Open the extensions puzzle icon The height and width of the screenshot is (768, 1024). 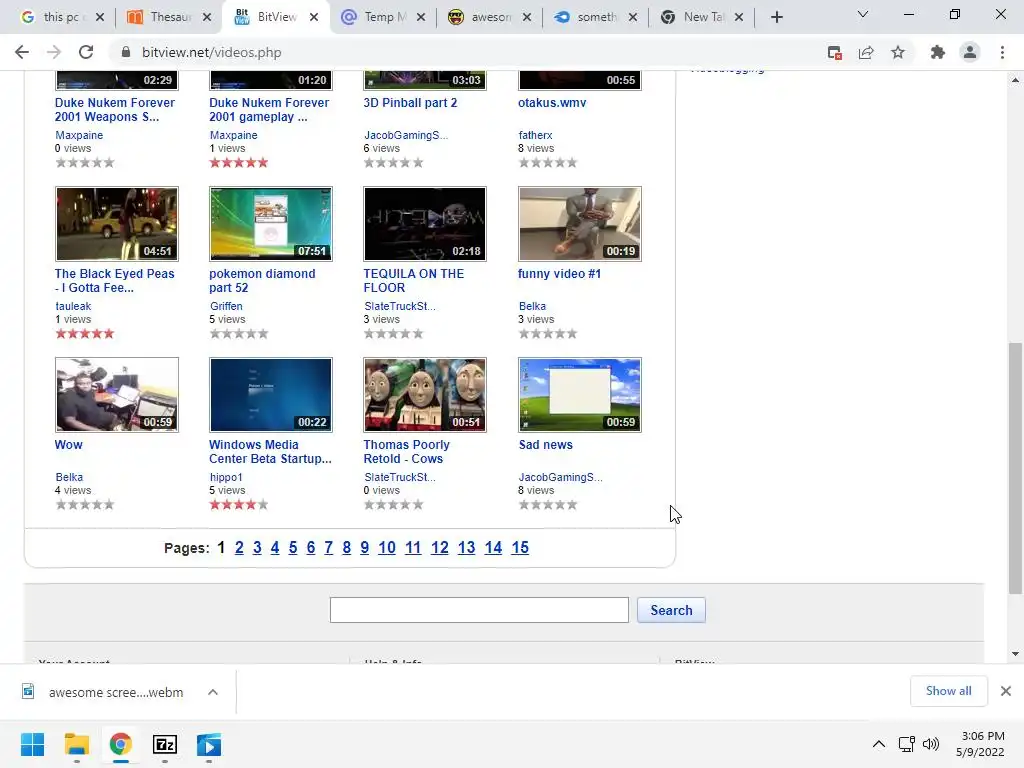pos(938,53)
